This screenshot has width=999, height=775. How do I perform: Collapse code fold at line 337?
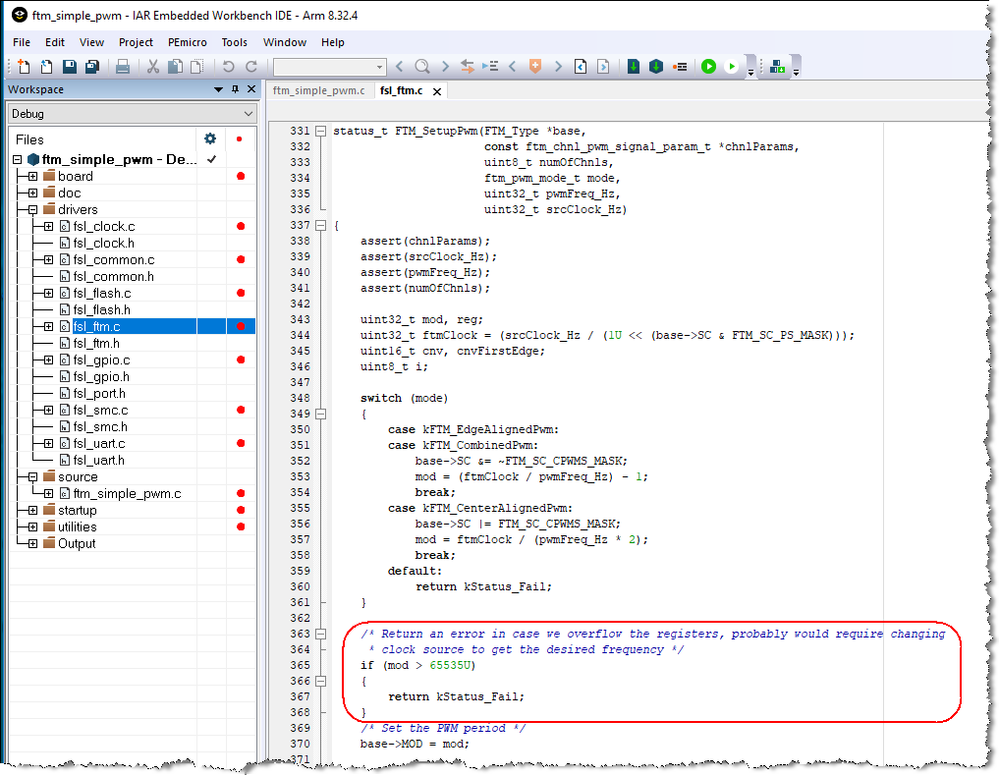click(320, 225)
